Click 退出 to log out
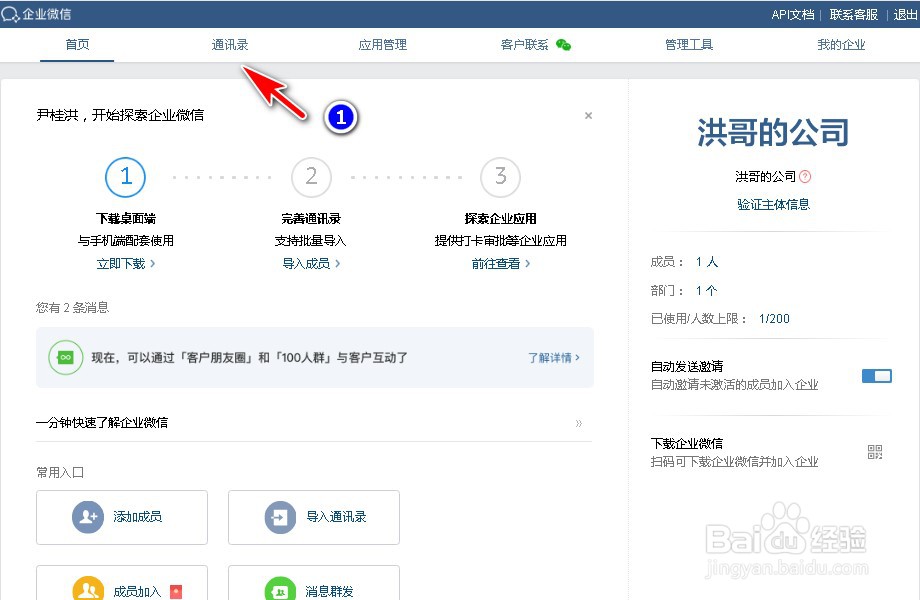 905,15
